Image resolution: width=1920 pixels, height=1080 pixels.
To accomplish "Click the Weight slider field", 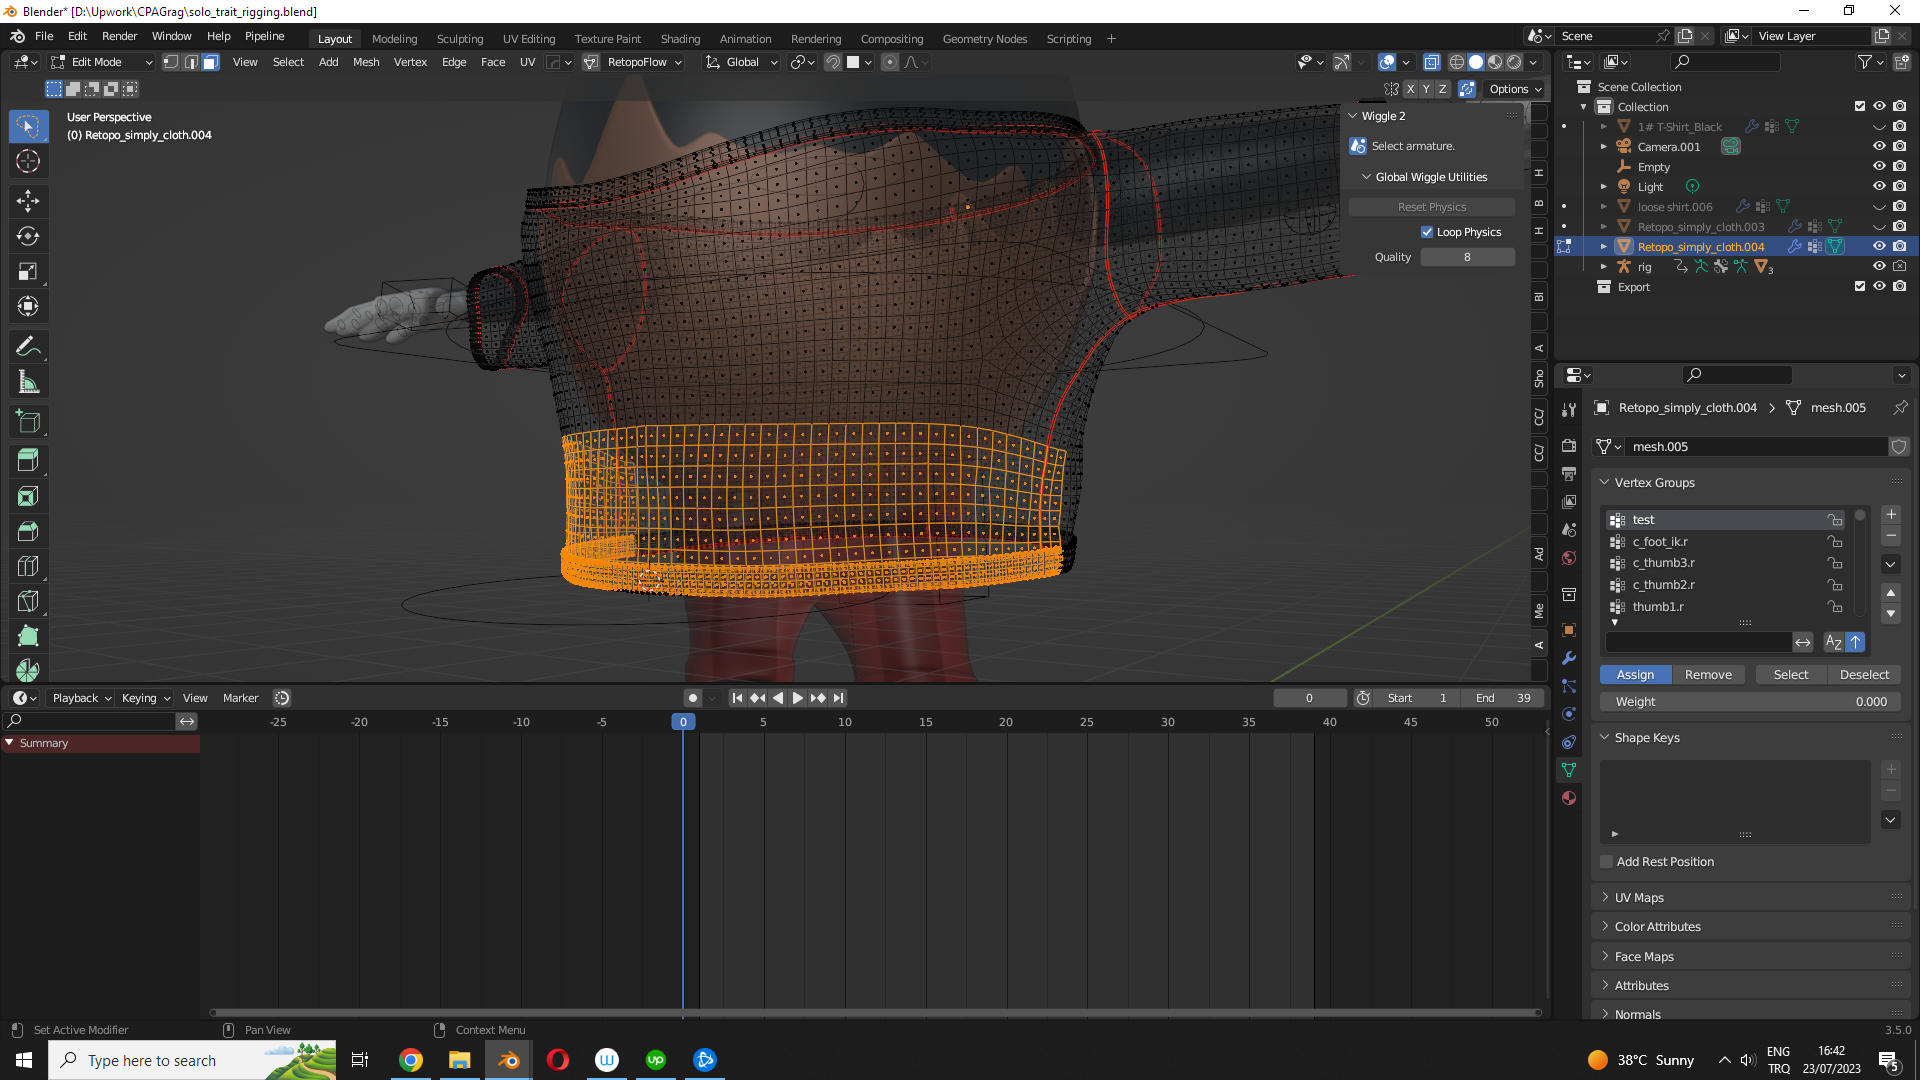I will click(x=1750, y=702).
